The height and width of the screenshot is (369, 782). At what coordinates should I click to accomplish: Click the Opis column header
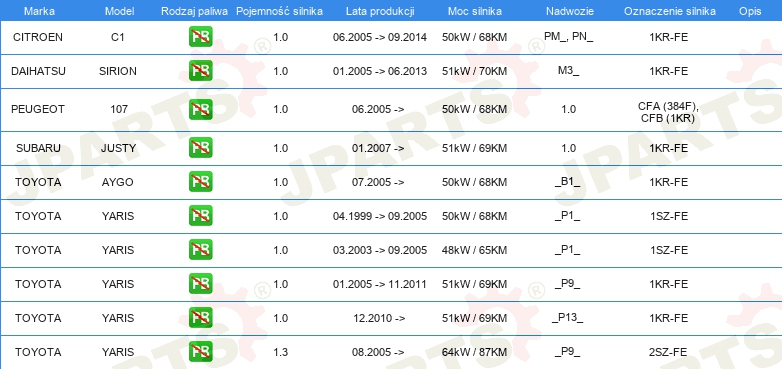point(750,11)
